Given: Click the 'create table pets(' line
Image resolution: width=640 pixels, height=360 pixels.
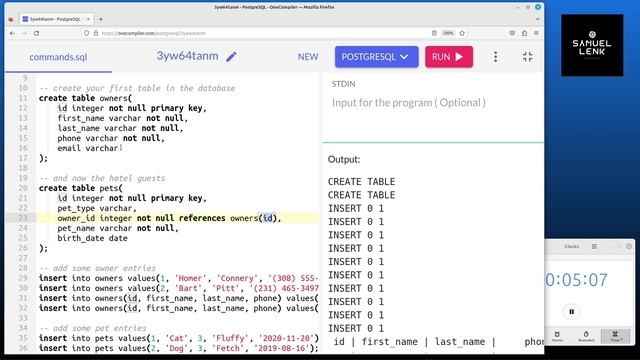Looking at the screenshot, I should (80, 188).
